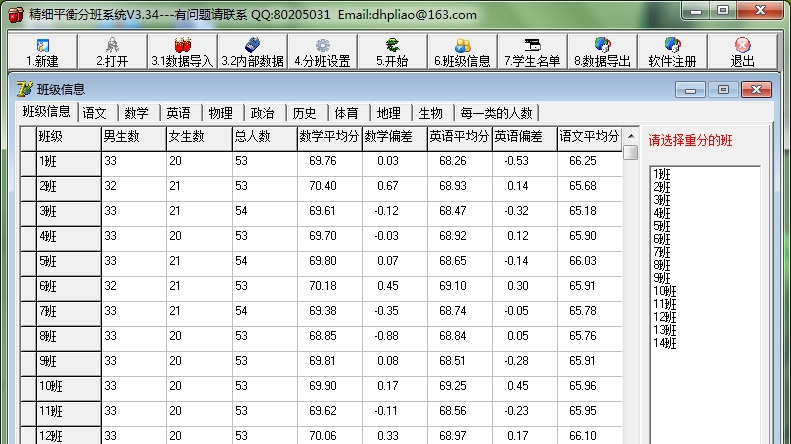This screenshot has height=444, width=791.
Task: Click the 数学平均分 column header
Action: 329,139
